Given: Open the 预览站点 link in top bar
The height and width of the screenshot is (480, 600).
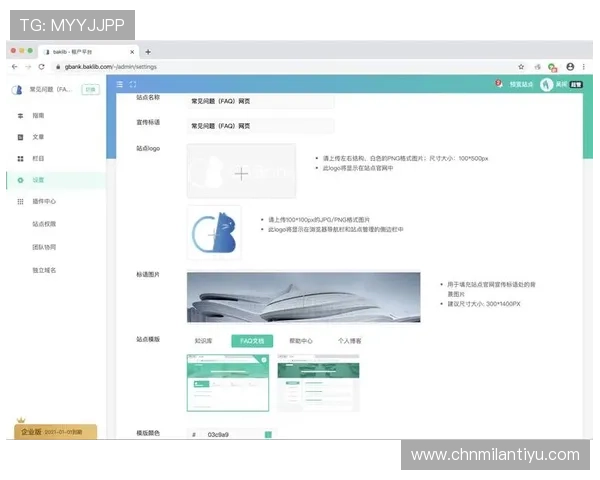Looking at the screenshot, I should [x=521, y=84].
